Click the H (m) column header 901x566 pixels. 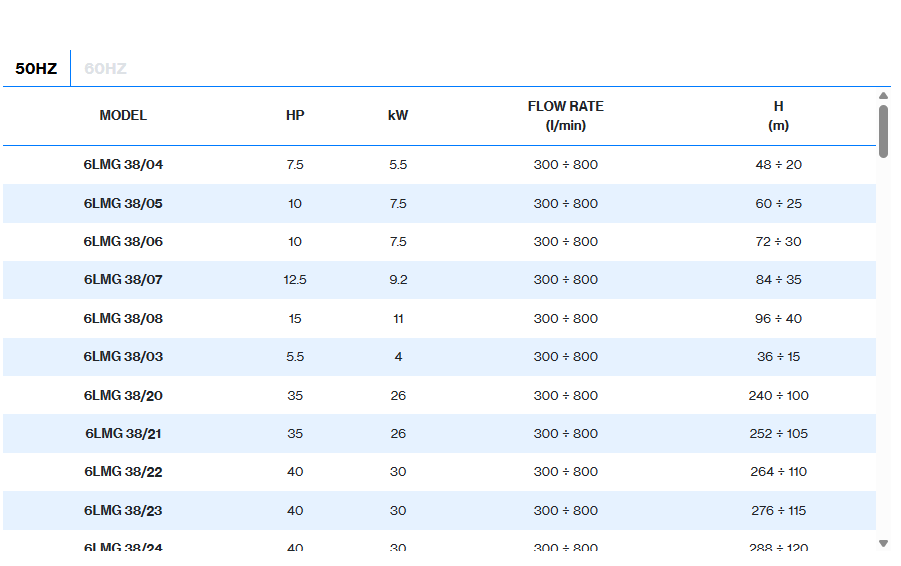pos(778,116)
